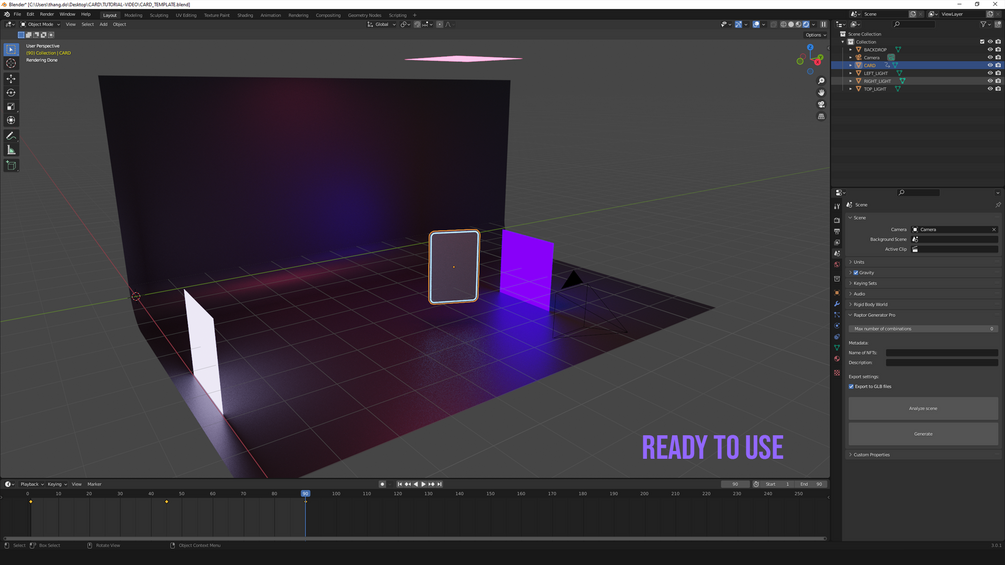This screenshot has height=565, width=1005.
Task: Select the Add Cube tool
Action: pyautogui.click(x=11, y=165)
